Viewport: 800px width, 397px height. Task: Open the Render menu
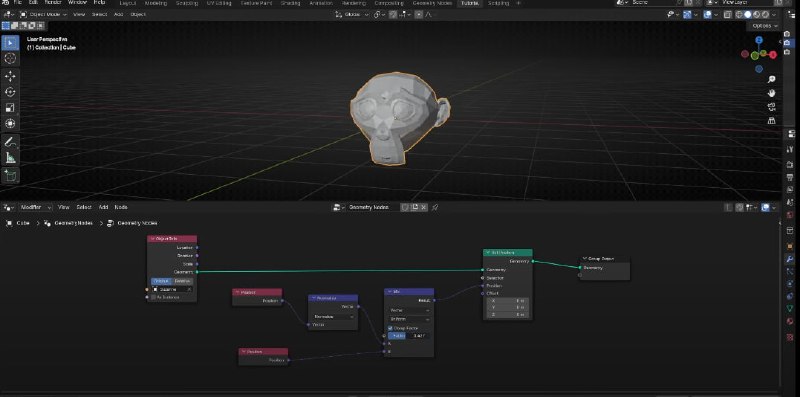[53, 3]
